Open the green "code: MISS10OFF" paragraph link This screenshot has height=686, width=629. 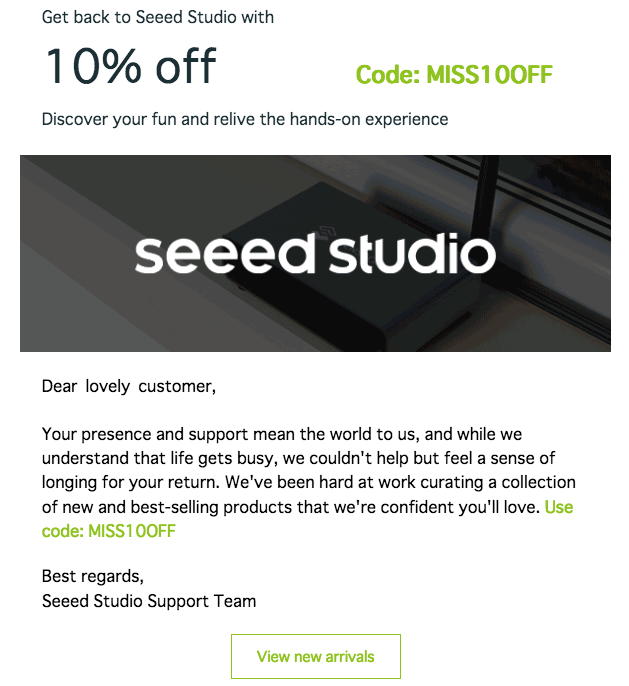[x=108, y=531]
